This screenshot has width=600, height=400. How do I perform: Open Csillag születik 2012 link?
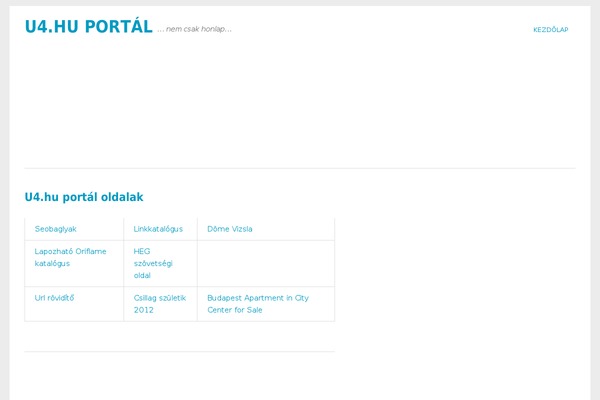click(x=160, y=304)
